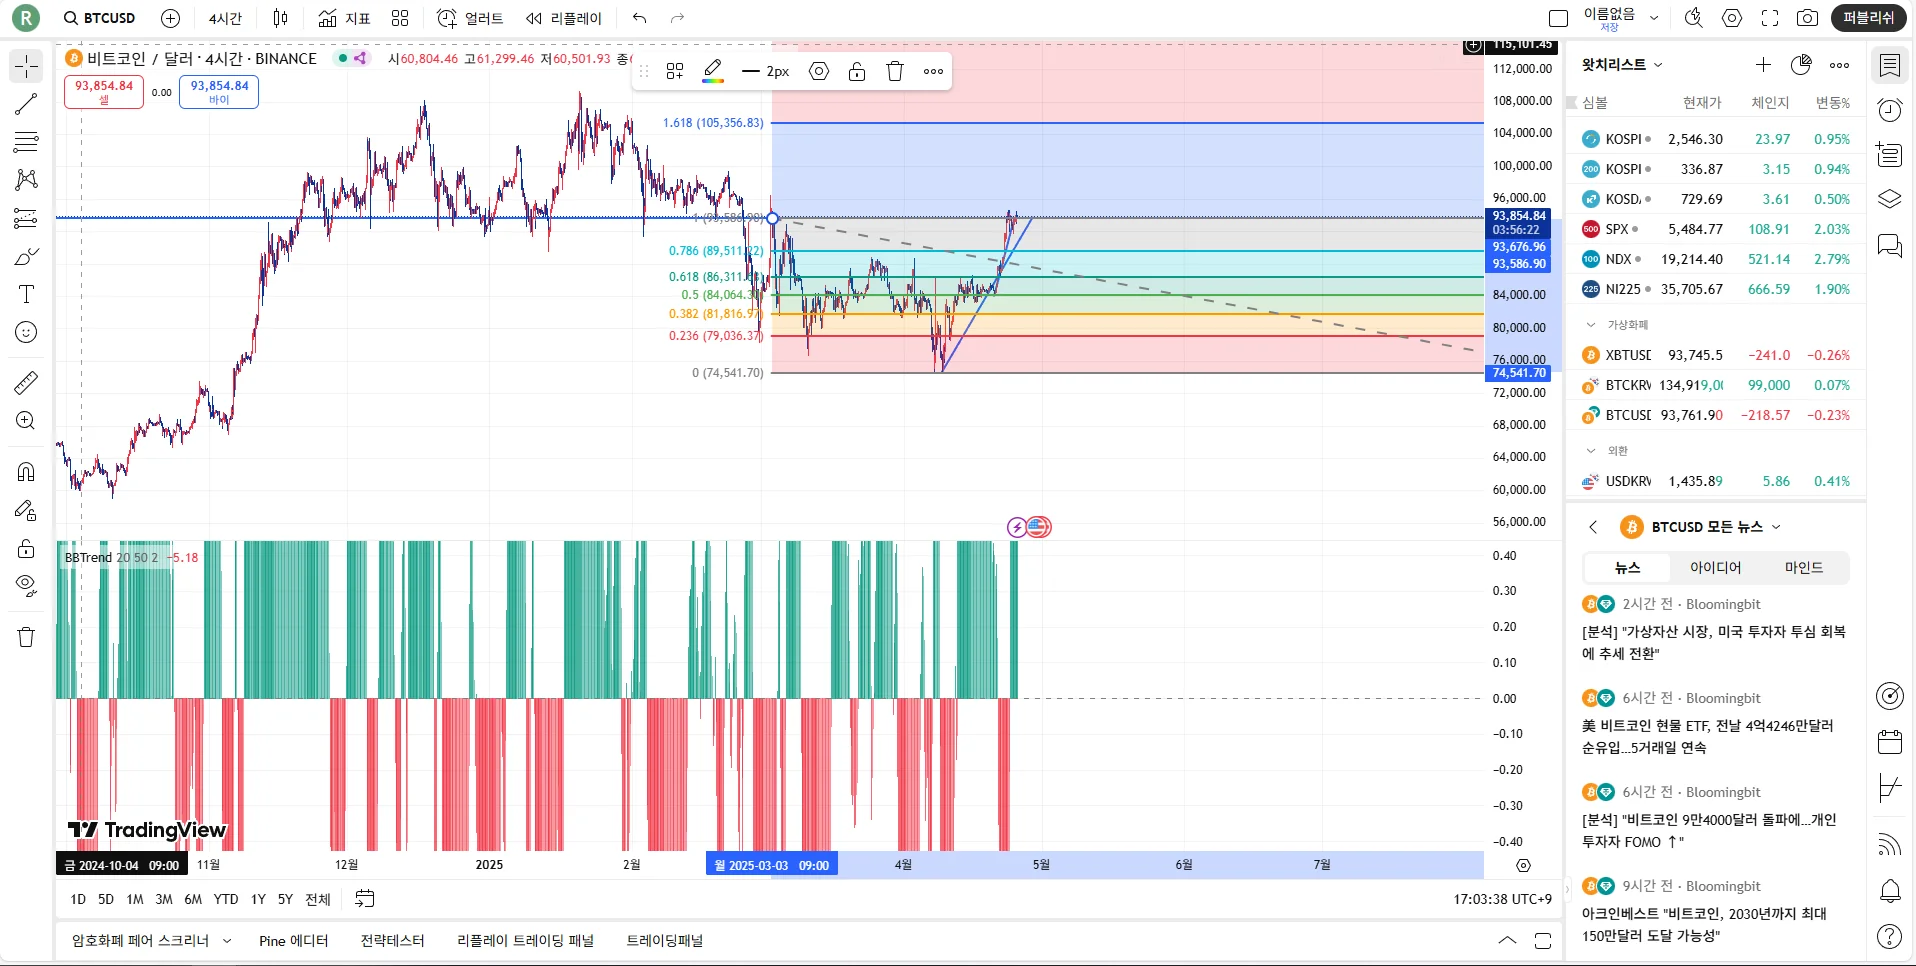Set chart range to YTD
The width and height of the screenshot is (1916, 966).
pos(226,899)
